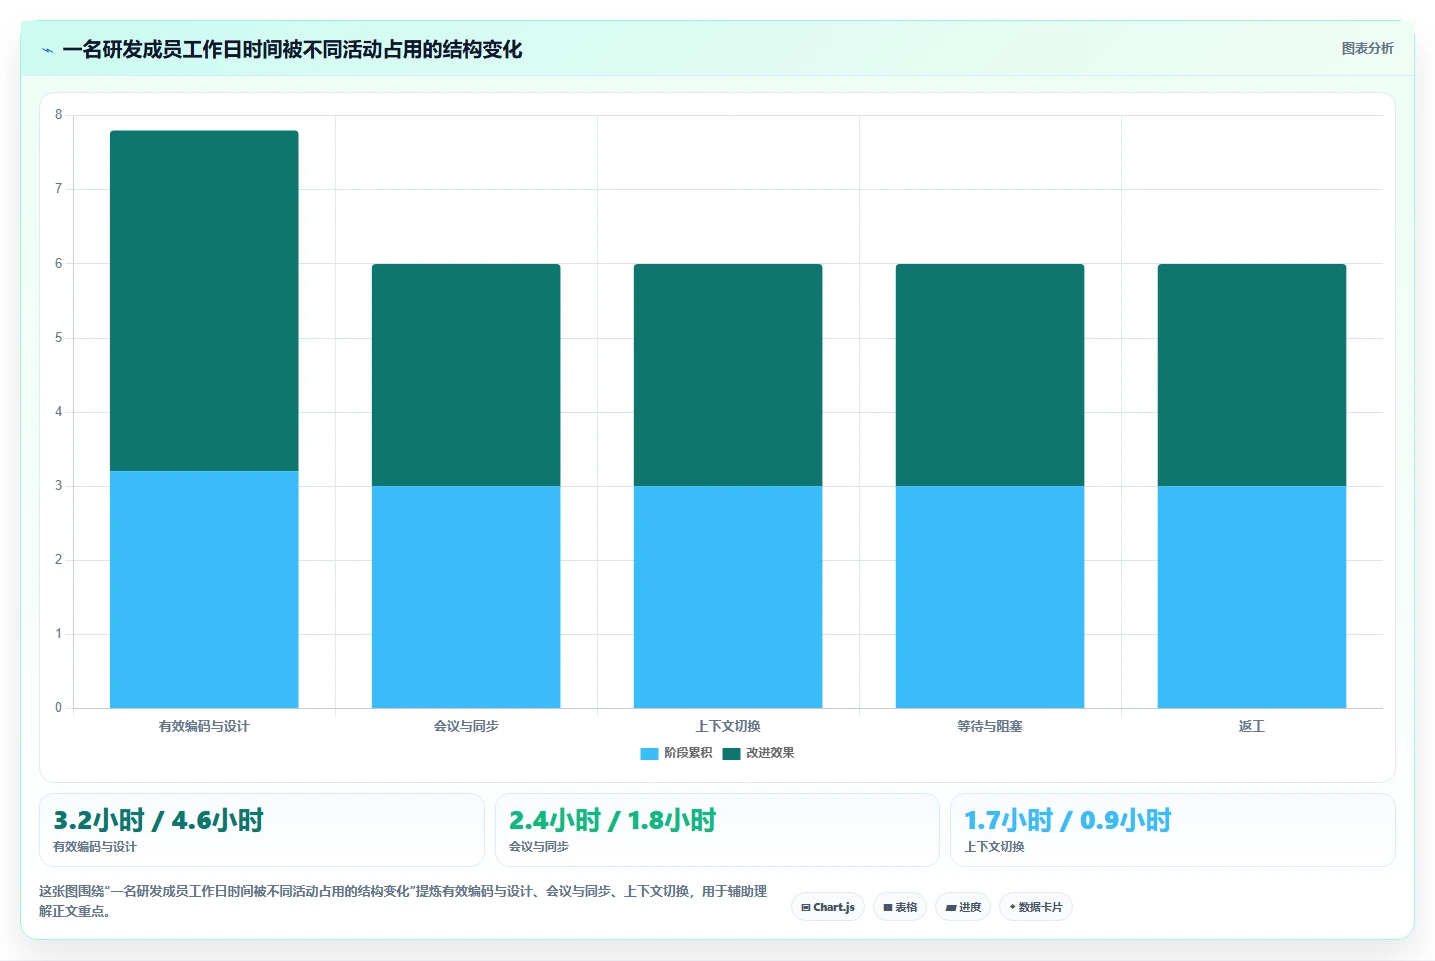Click the dark green 改进效果 segment for 会议与同步
Screen dimensions: 1435x961
pos(466,375)
